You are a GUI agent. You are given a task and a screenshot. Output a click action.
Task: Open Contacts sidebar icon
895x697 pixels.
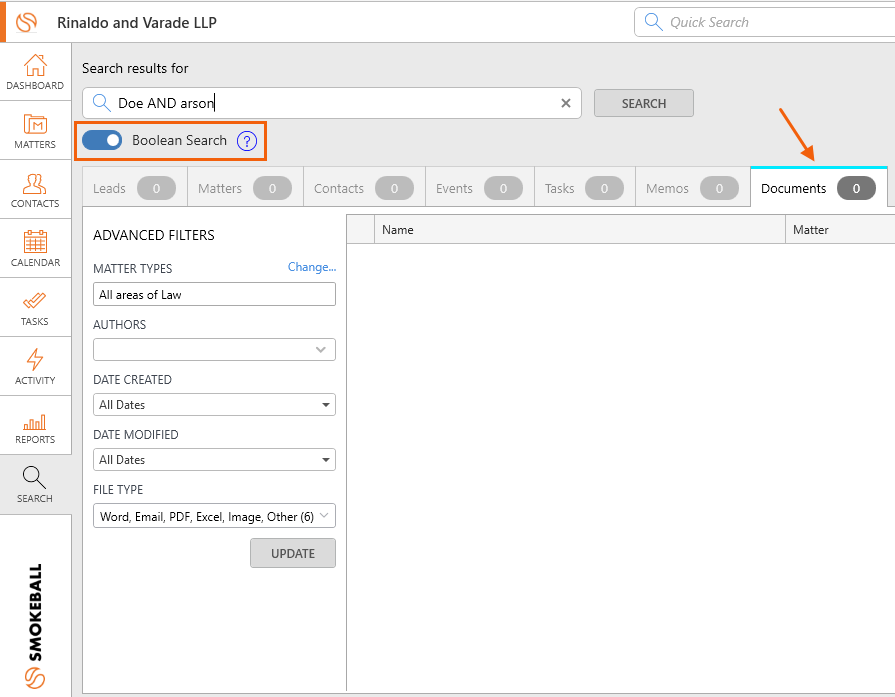35,190
